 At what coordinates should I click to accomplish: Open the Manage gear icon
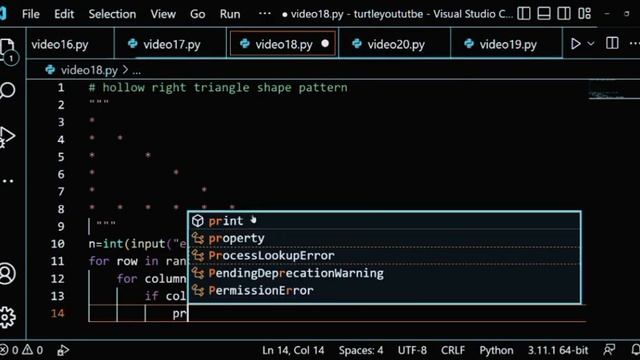[x=7, y=317]
